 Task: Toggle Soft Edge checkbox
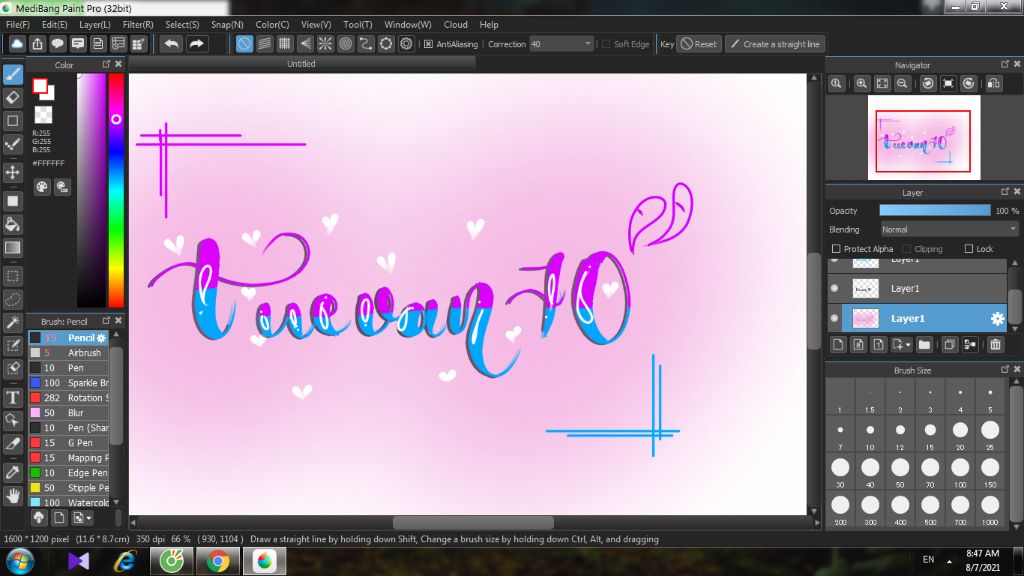click(606, 44)
